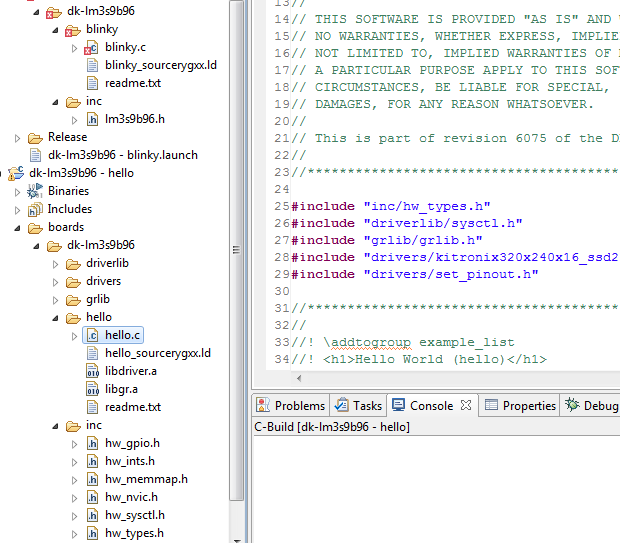The height and width of the screenshot is (543, 620).
Task: Click the Properties view icon
Action: click(x=491, y=405)
